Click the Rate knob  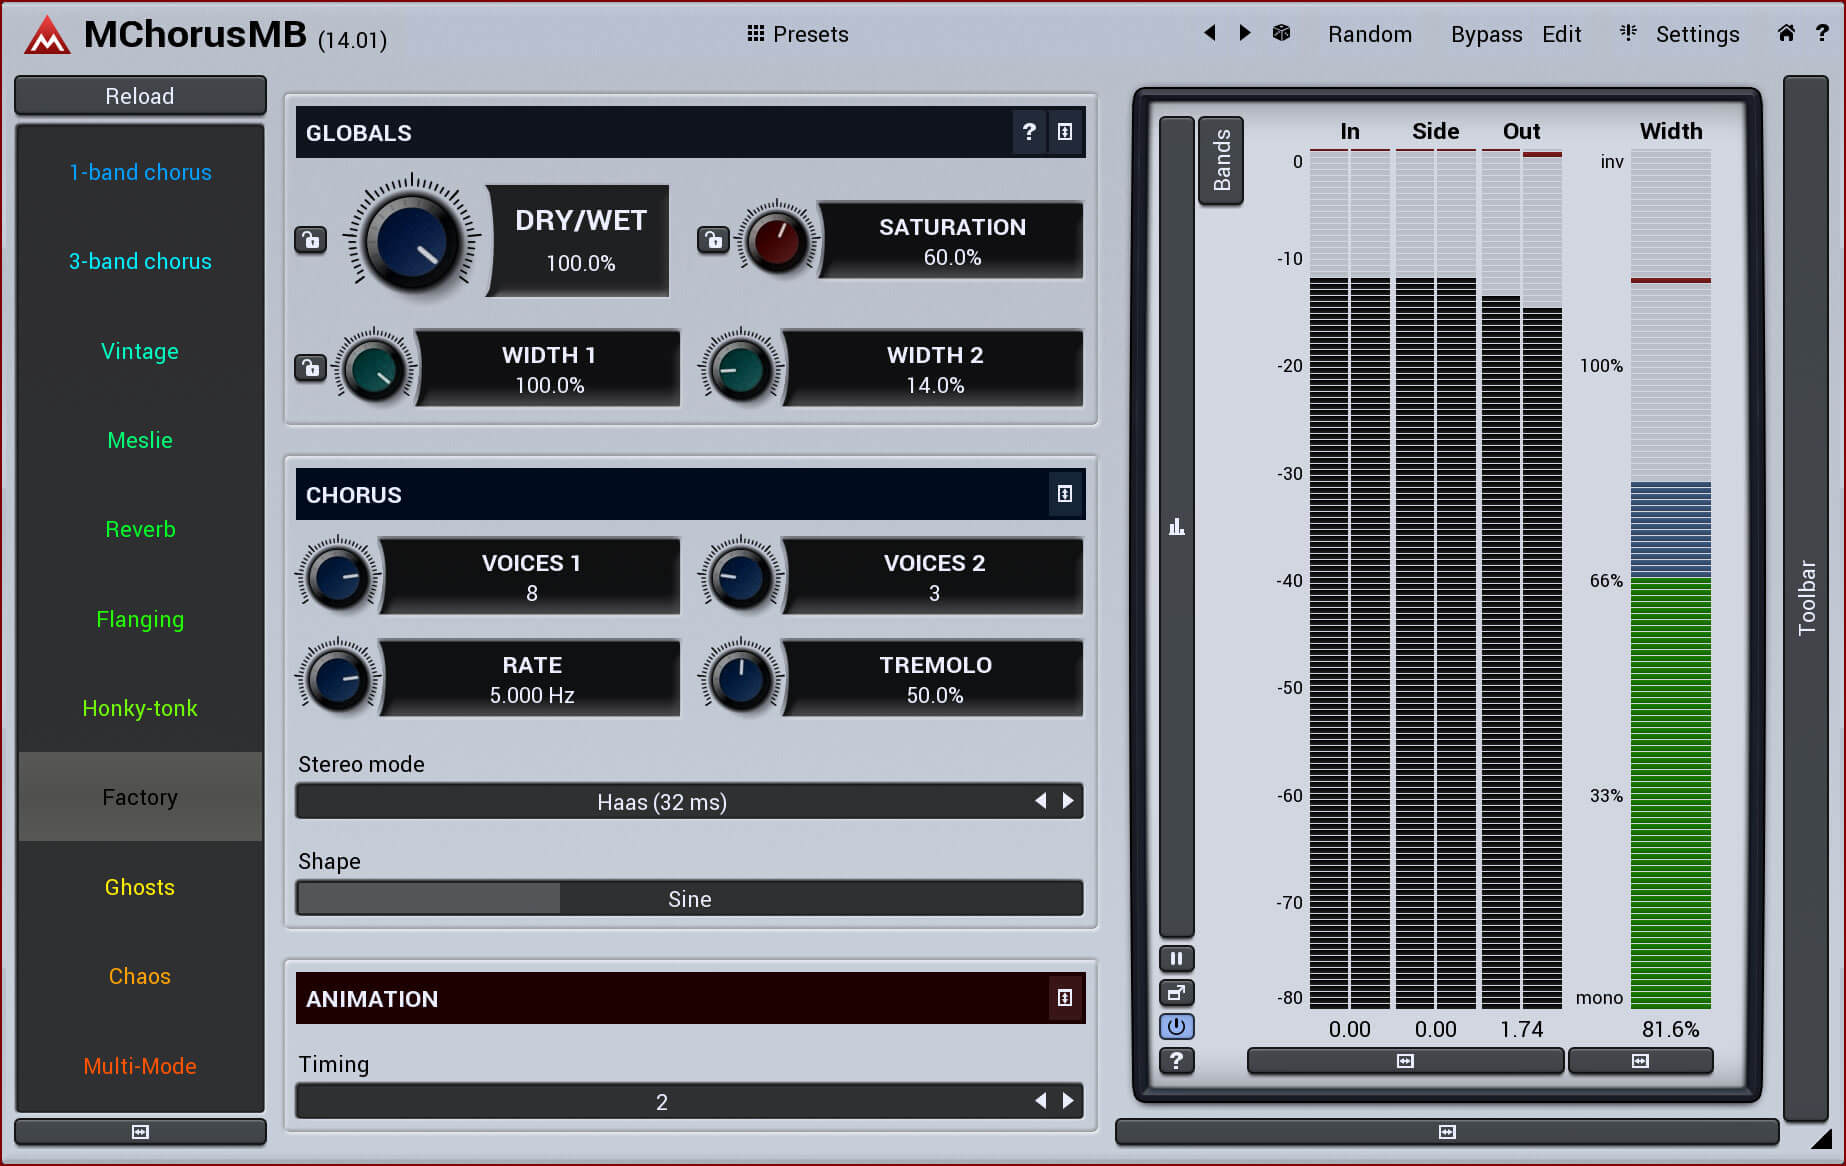tap(338, 678)
